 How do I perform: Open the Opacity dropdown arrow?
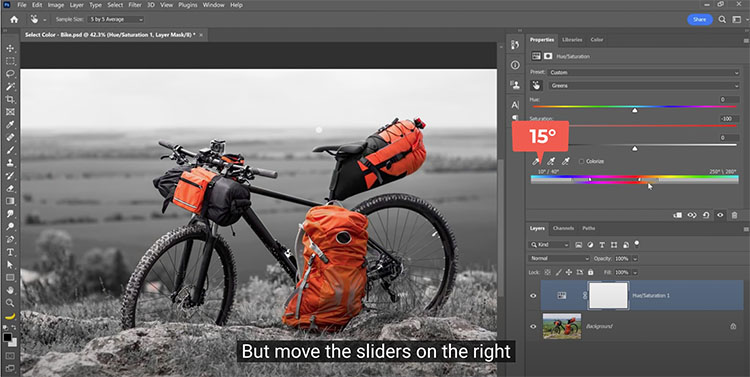[x=635, y=258]
